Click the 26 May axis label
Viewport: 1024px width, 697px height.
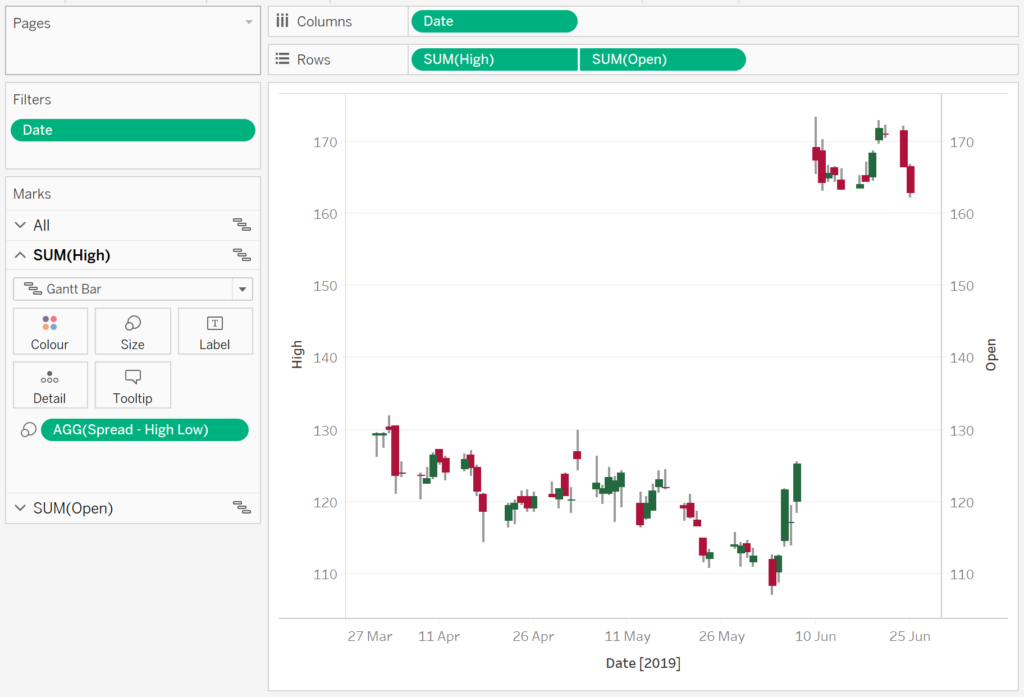(x=722, y=636)
